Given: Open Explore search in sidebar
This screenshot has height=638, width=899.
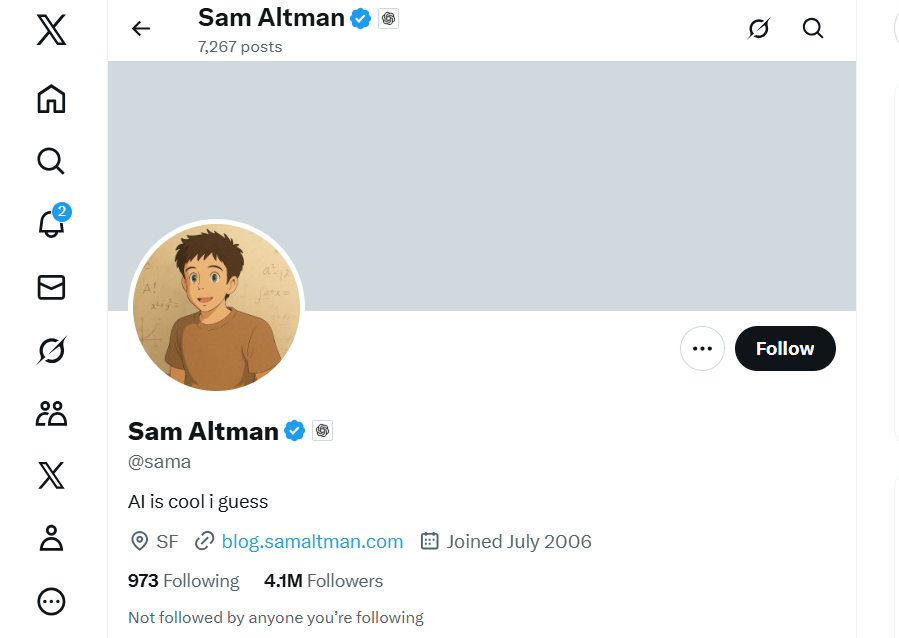Looking at the screenshot, I should 51,161.
